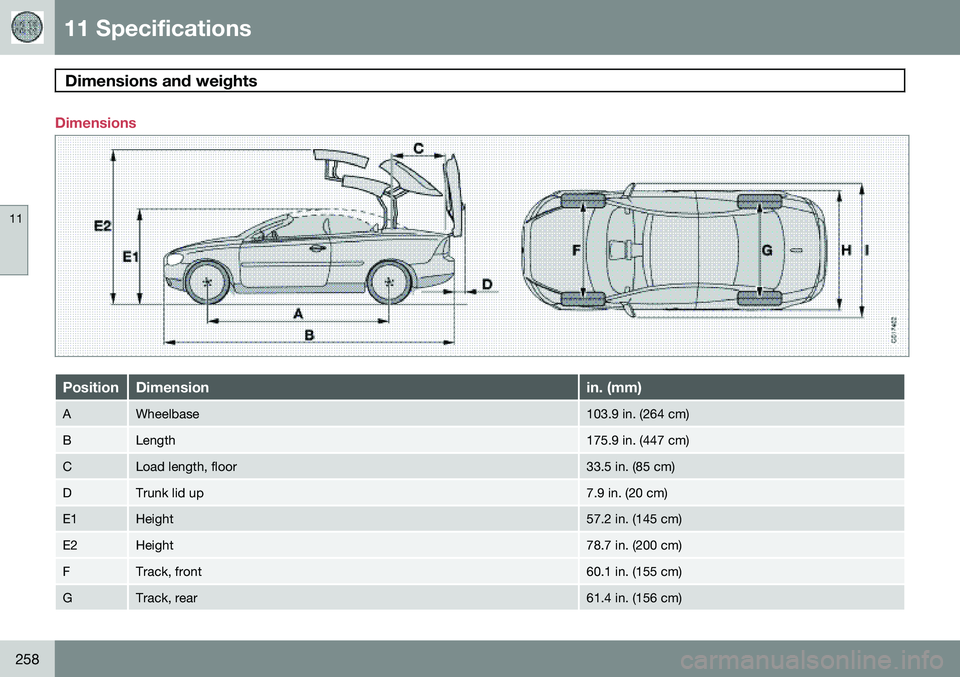Click the 'B' length label in diagram
This screenshot has height=677, width=960.
coord(310,335)
